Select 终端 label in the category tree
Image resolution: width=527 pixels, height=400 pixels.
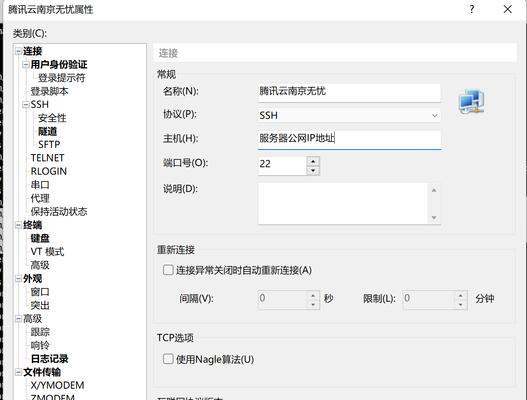point(32,225)
